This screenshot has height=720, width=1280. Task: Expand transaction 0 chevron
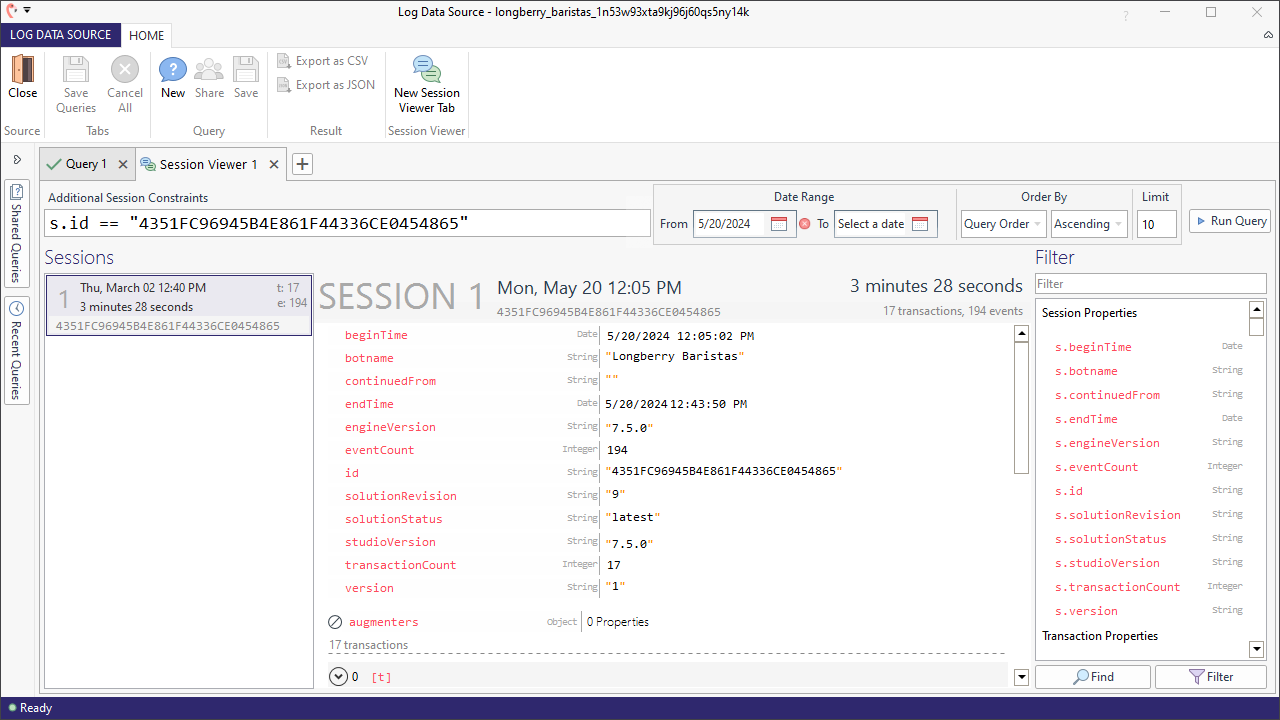pyautogui.click(x=338, y=677)
